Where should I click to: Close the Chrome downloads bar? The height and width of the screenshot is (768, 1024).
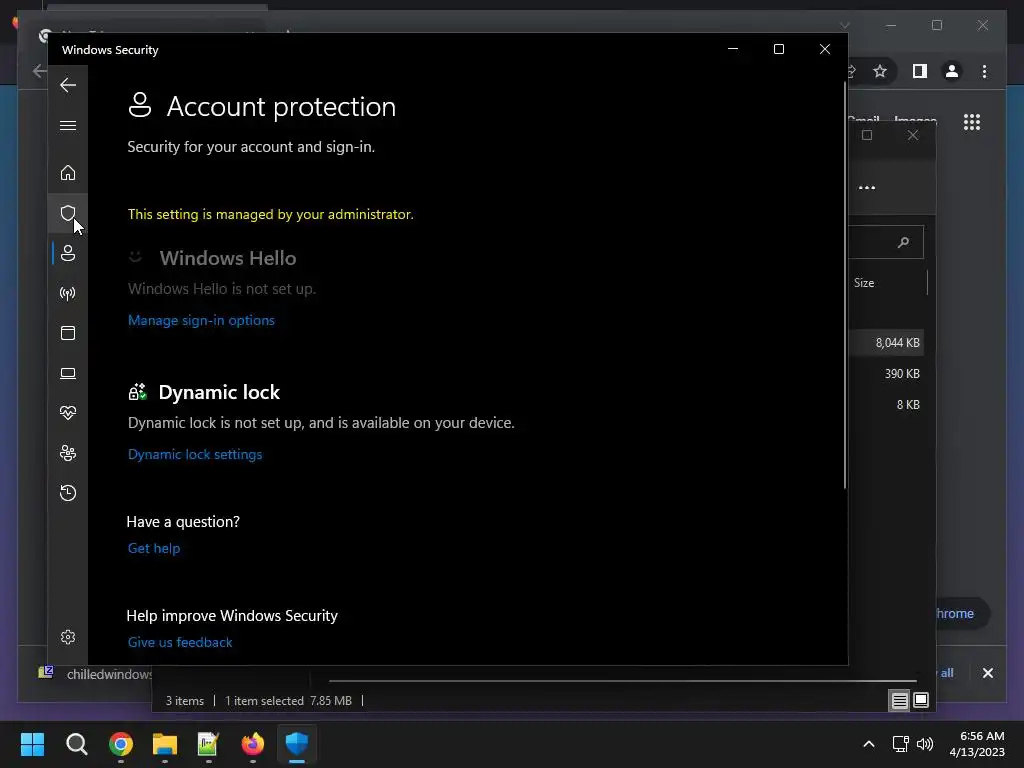click(987, 673)
